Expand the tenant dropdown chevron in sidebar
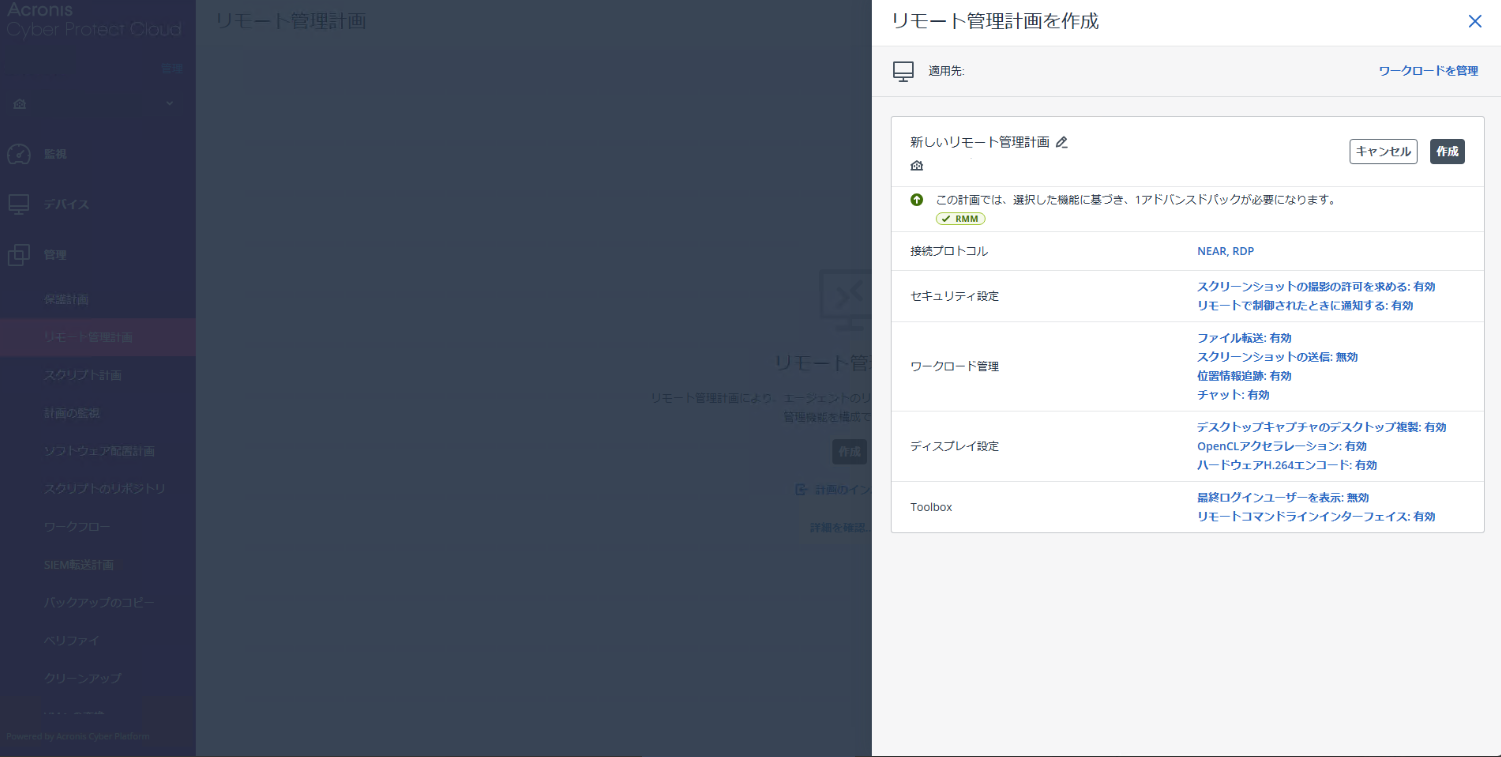The width and height of the screenshot is (1501, 757). pyautogui.click(x=169, y=103)
